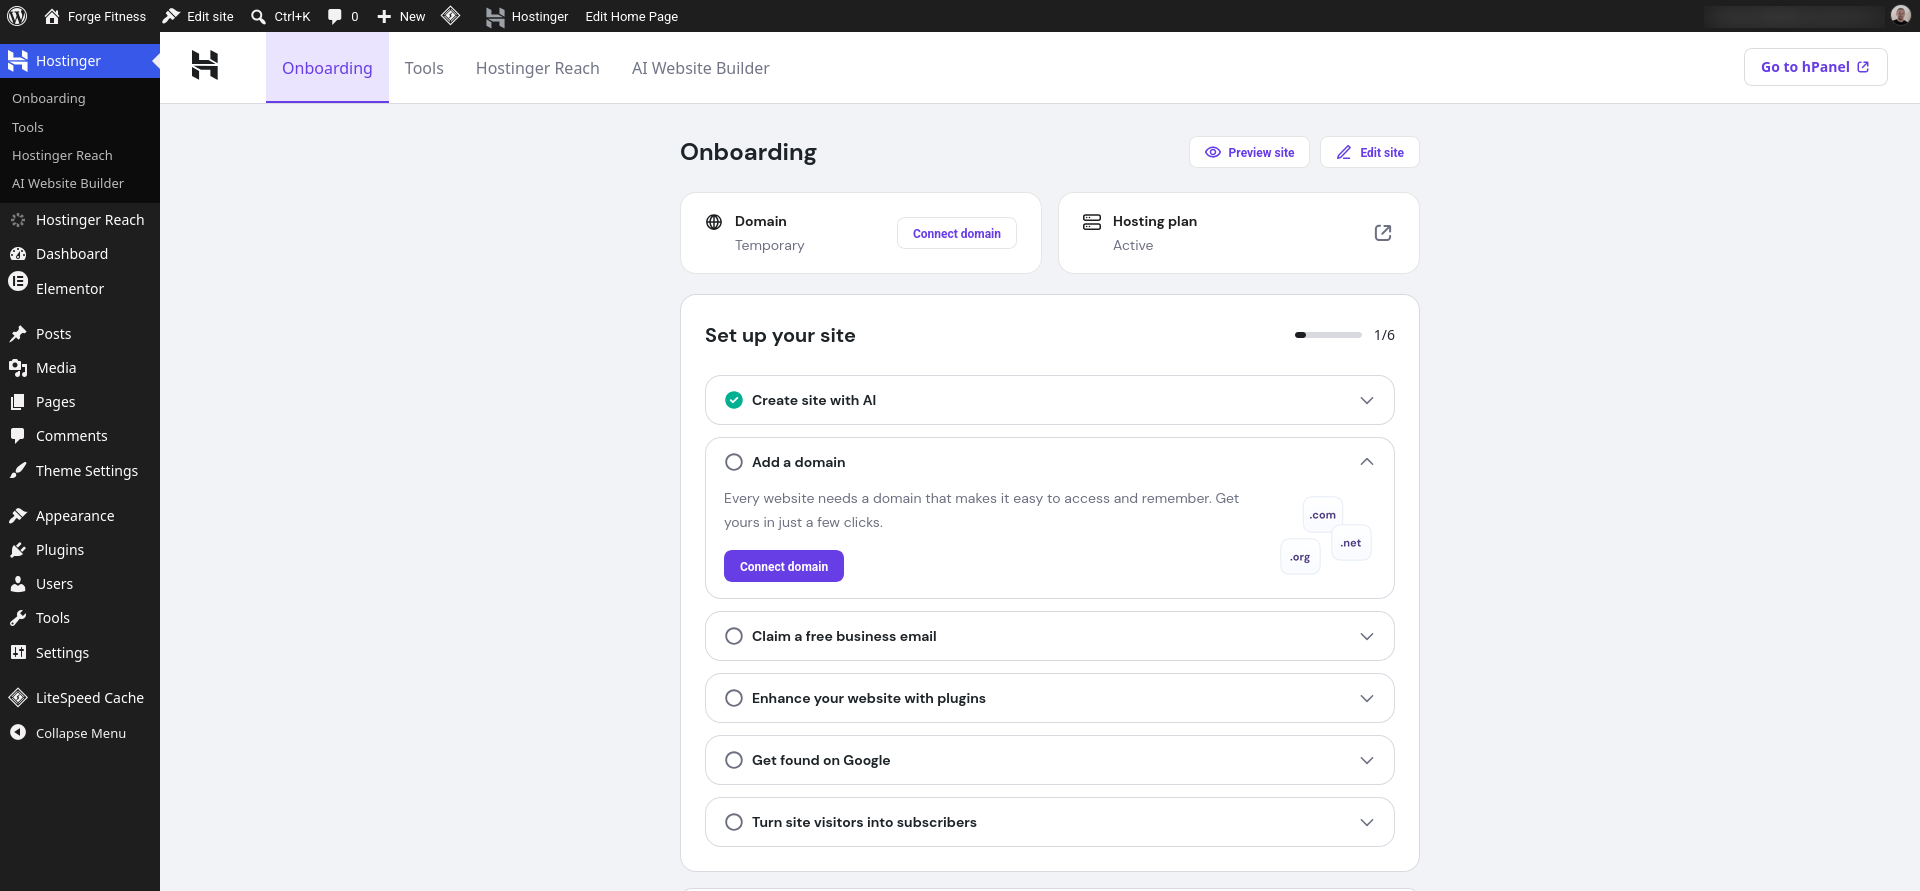Open the user avatar in top right
1920x891 pixels.
pos(1901,15)
